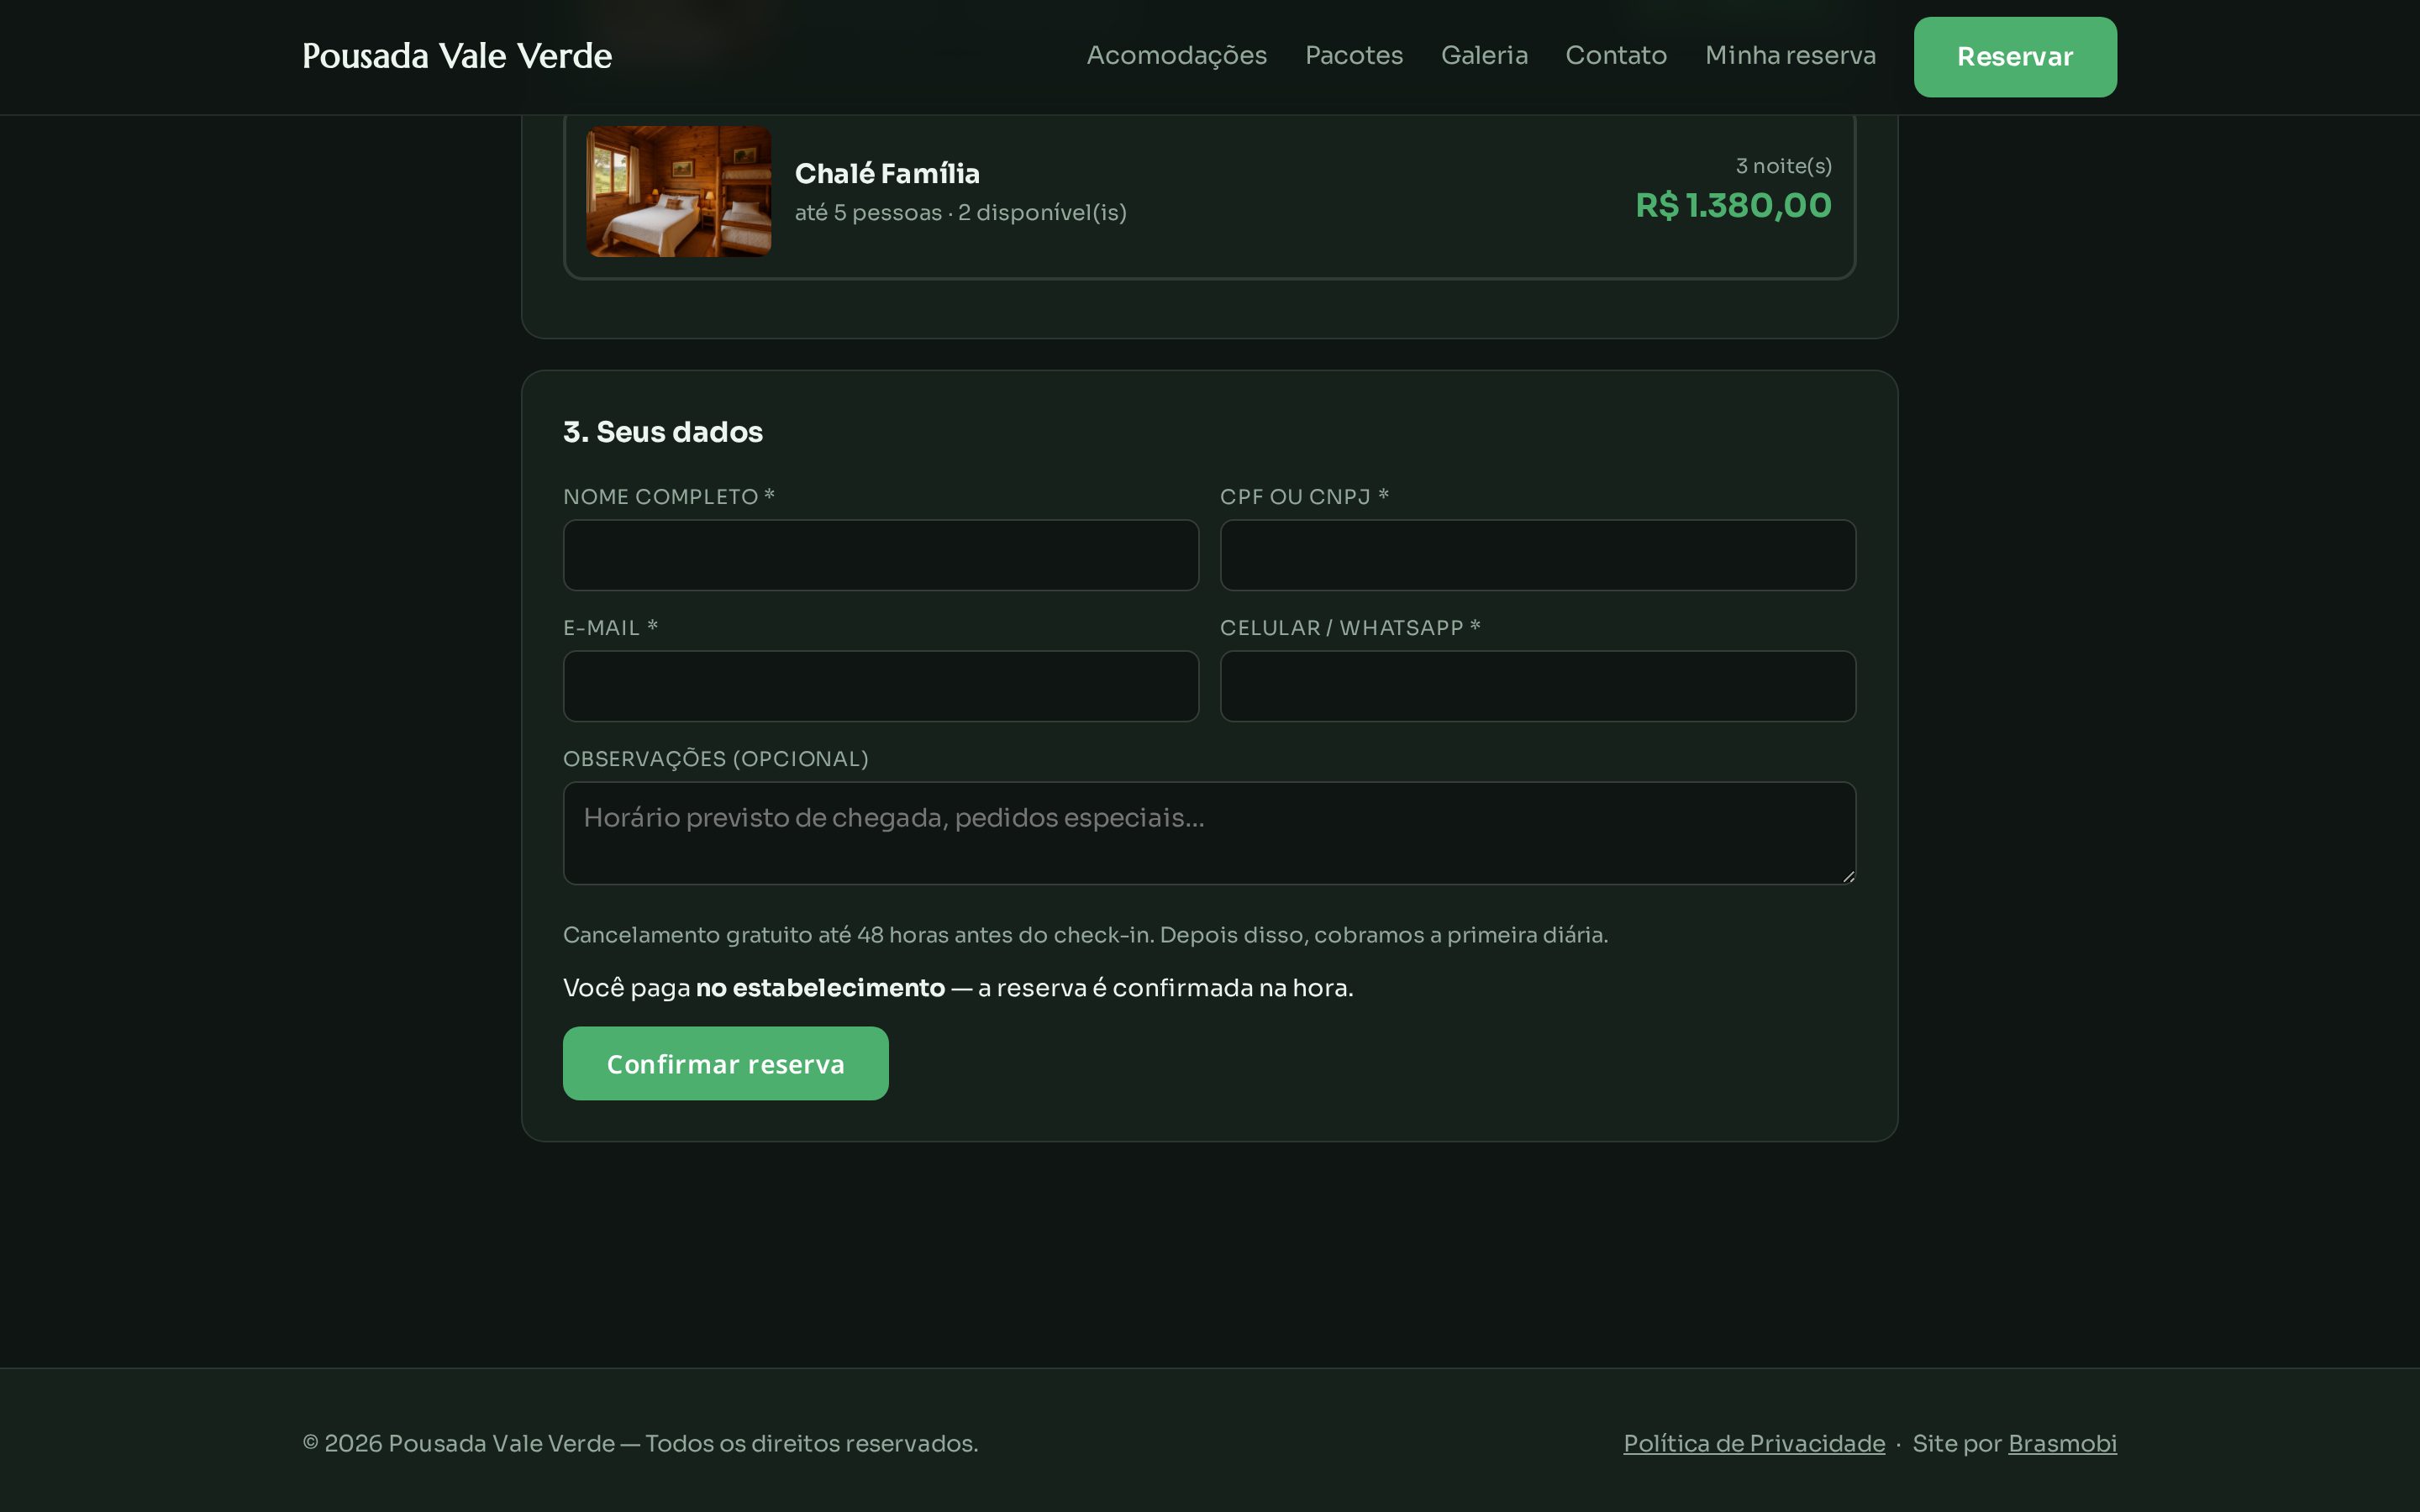Click the cancelamento gratuito policy text
This screenshot has height=1512, width=2420.
(1085, 935)
